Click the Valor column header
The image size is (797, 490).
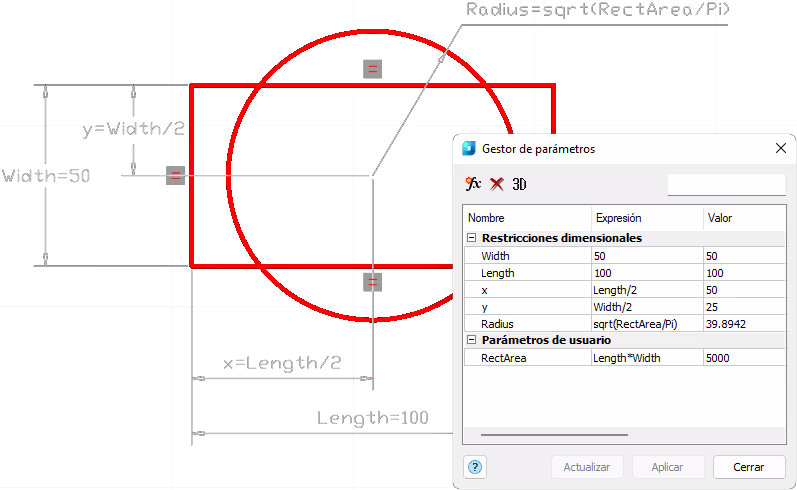point(745,218)
